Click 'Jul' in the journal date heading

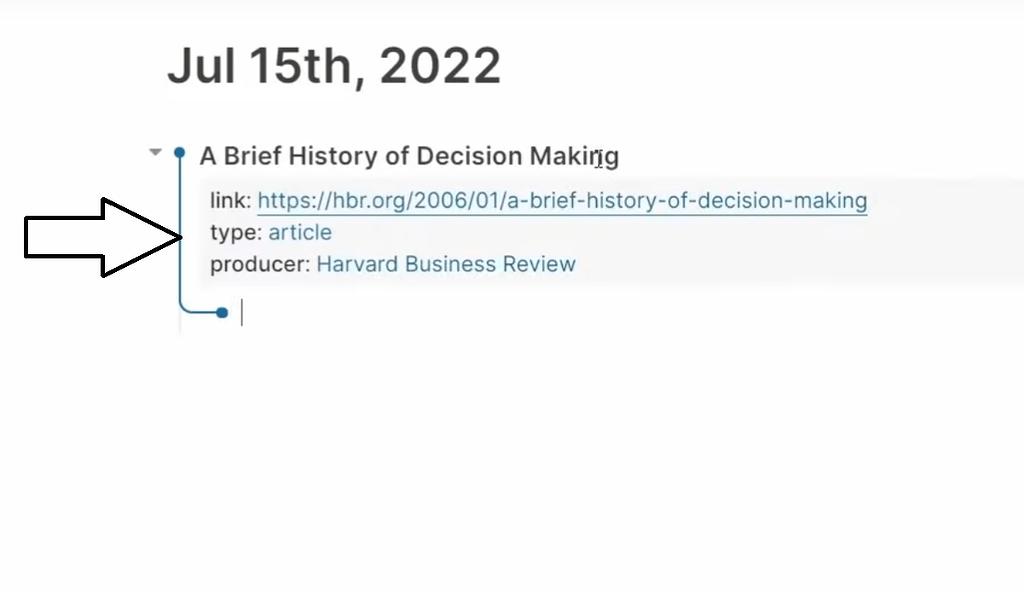tap(201, 67)
